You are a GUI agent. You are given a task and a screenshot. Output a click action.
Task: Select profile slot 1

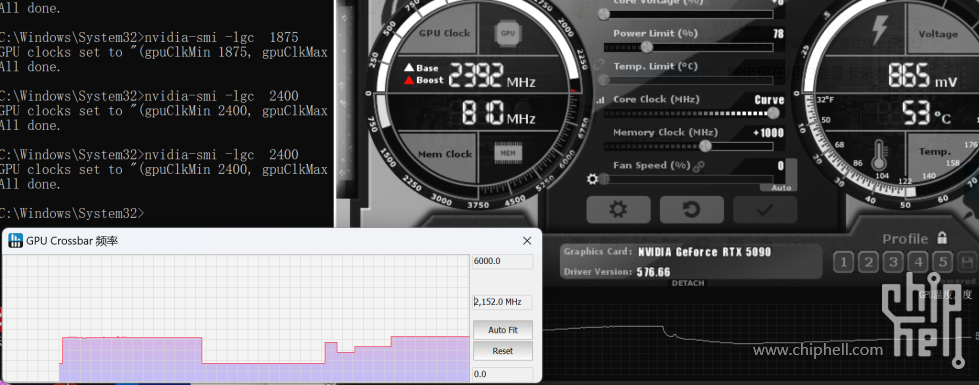click(844, 262)
